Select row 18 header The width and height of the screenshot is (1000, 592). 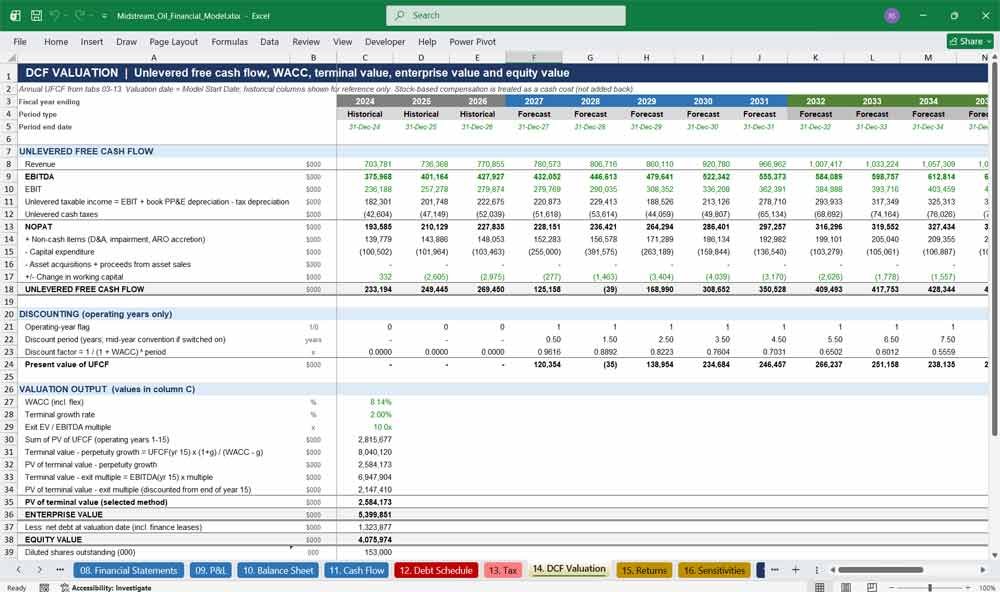9,289
